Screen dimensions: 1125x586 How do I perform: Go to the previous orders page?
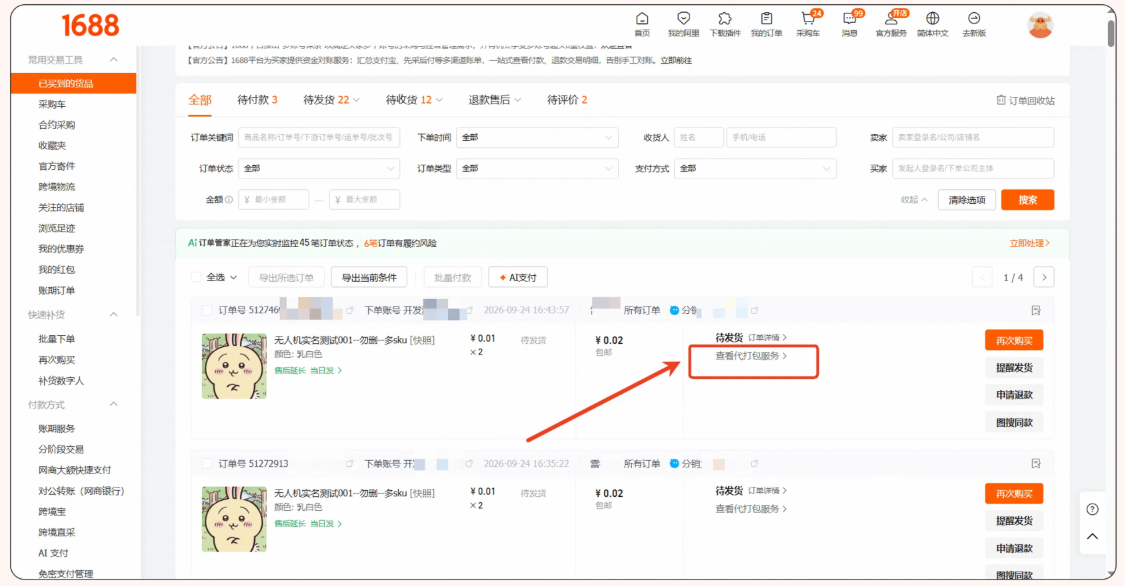click(982, 278)
